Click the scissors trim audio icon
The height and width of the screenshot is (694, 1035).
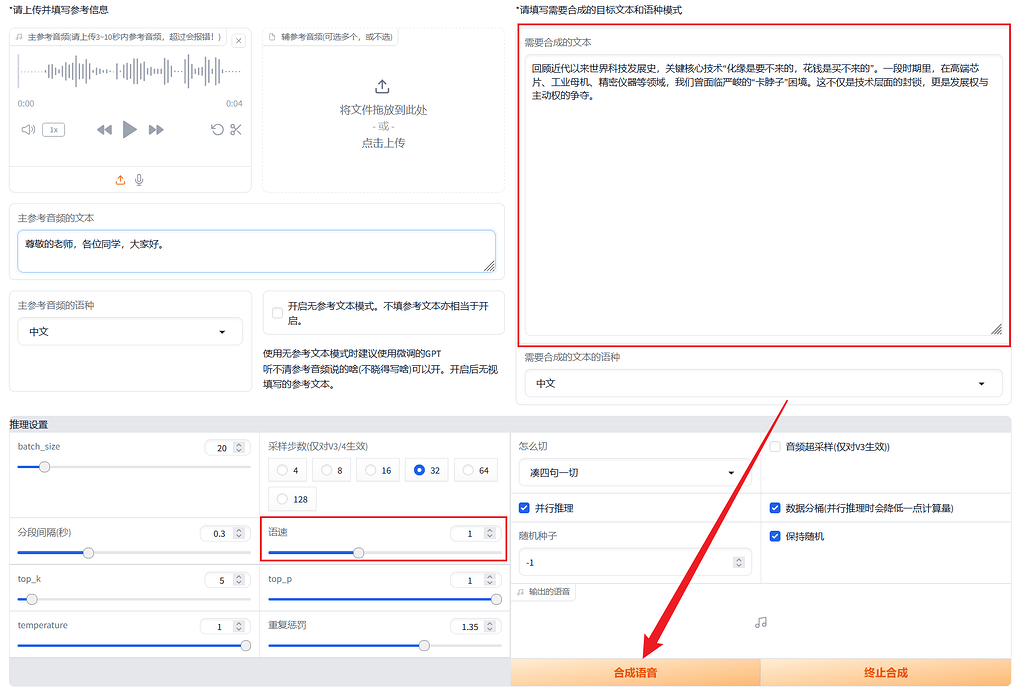click(236, 130)
